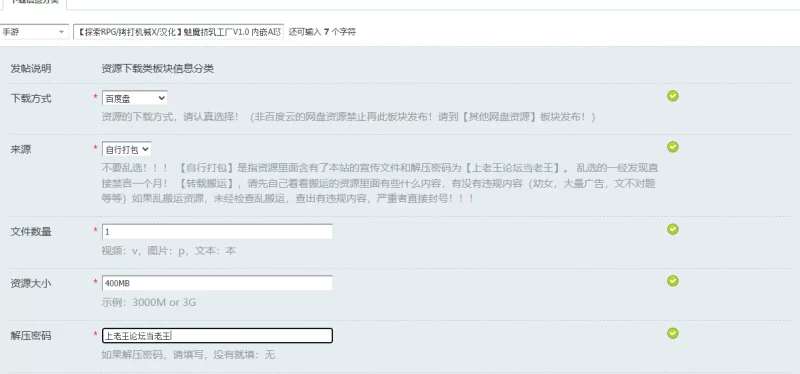Click the 不要乱选 warning paragraph
Screen dimensions: 800x374
380,183
